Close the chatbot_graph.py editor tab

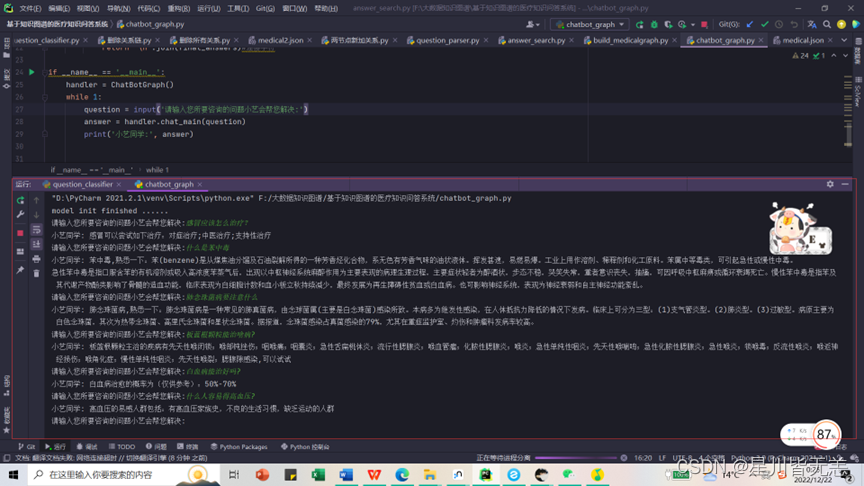coord(761,40)
